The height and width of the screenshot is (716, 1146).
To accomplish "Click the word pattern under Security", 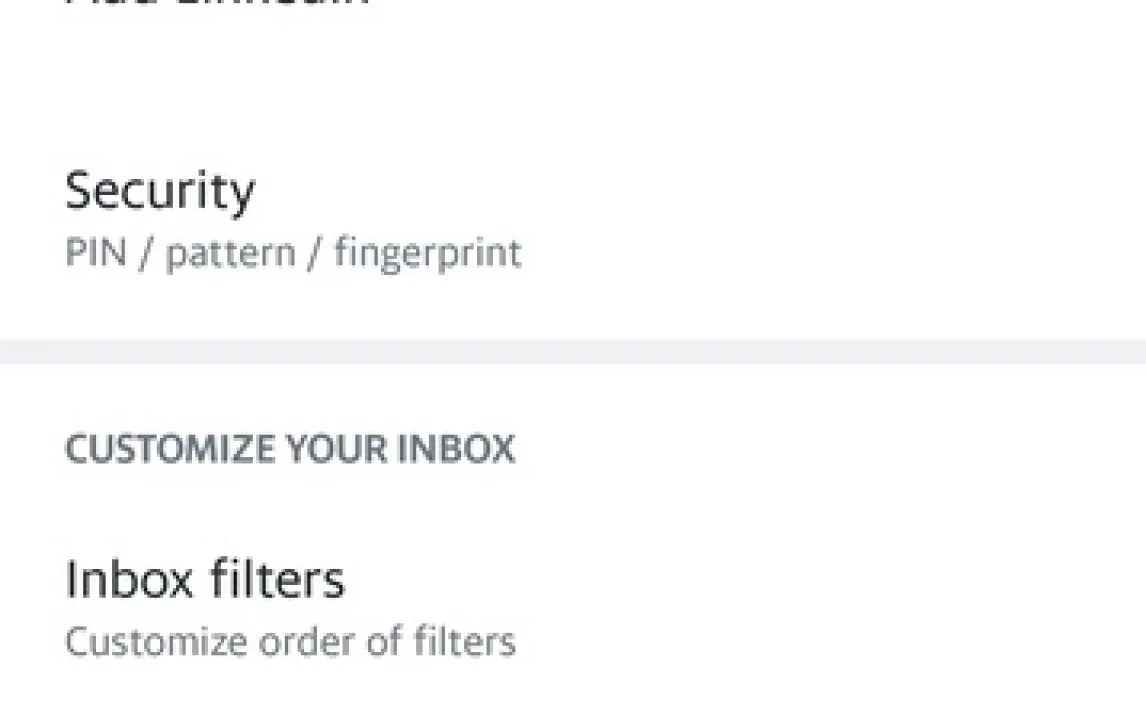I will point(230,254).
